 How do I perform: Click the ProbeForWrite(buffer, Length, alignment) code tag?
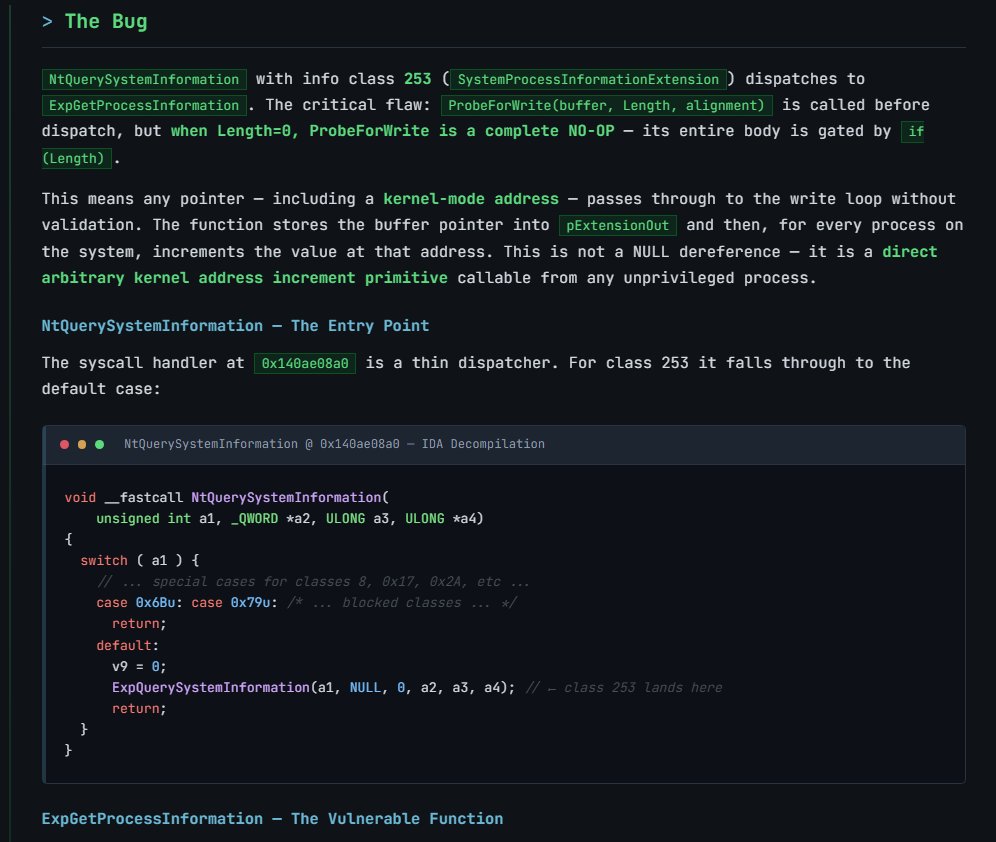607,105
